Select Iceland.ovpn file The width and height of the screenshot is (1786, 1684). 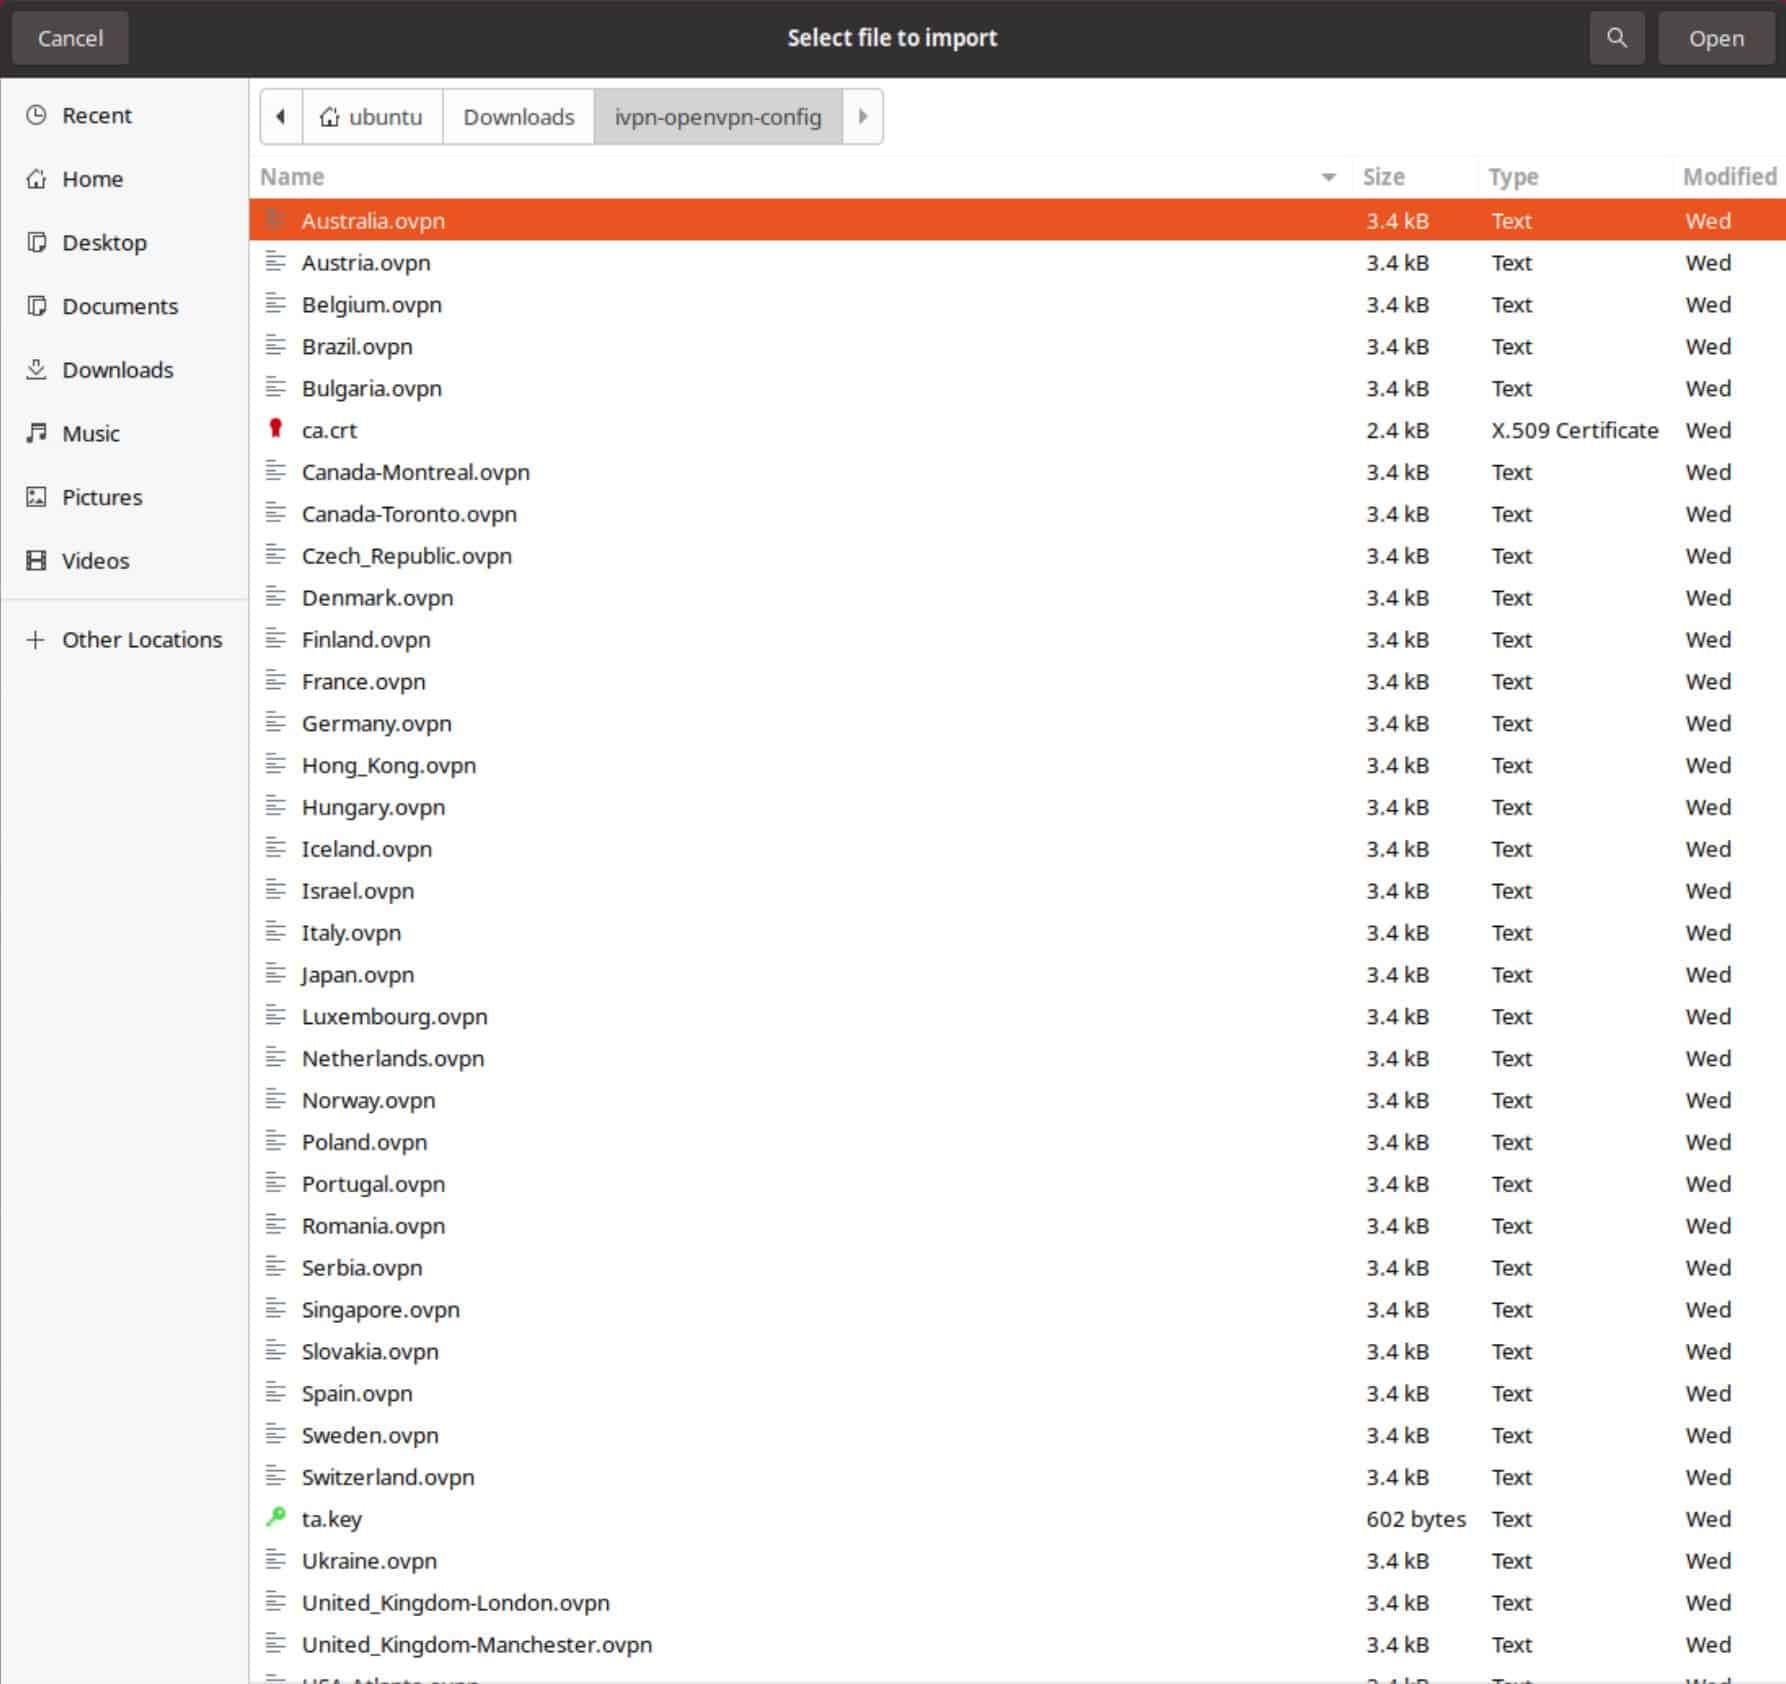[1017, 848]
